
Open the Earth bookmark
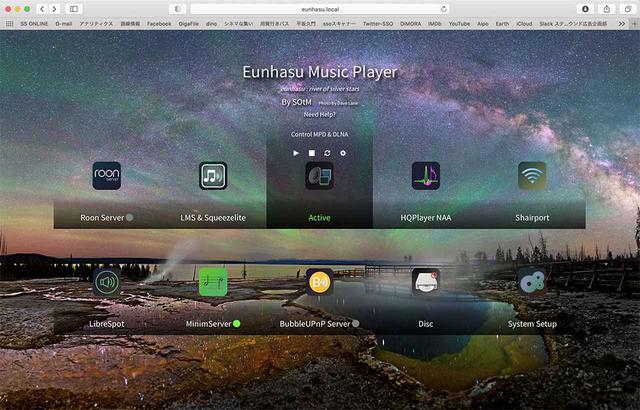(502, 24)
